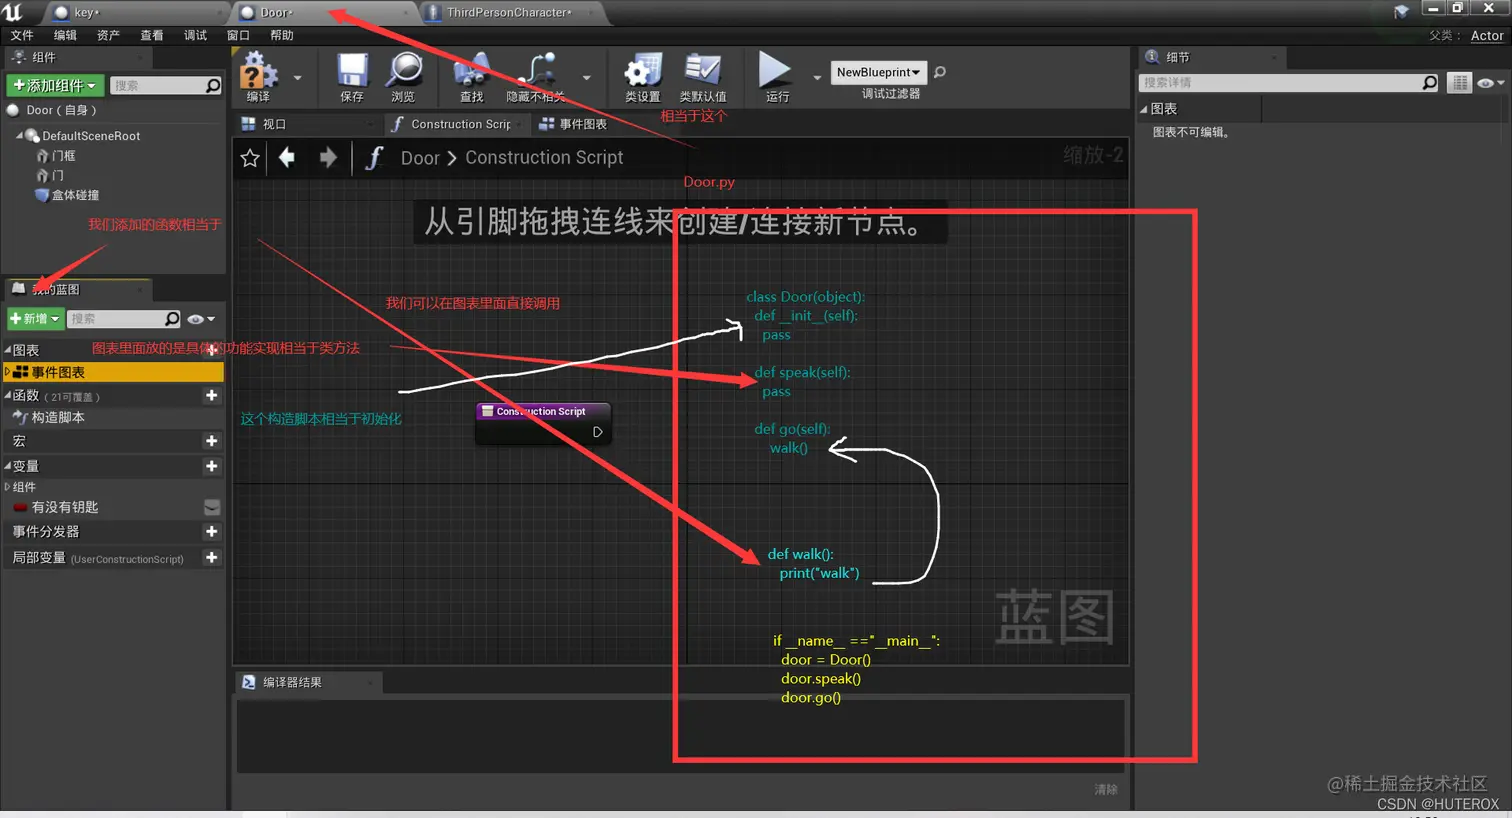Switch to the 事件图表 Event Graph tab

583,124
